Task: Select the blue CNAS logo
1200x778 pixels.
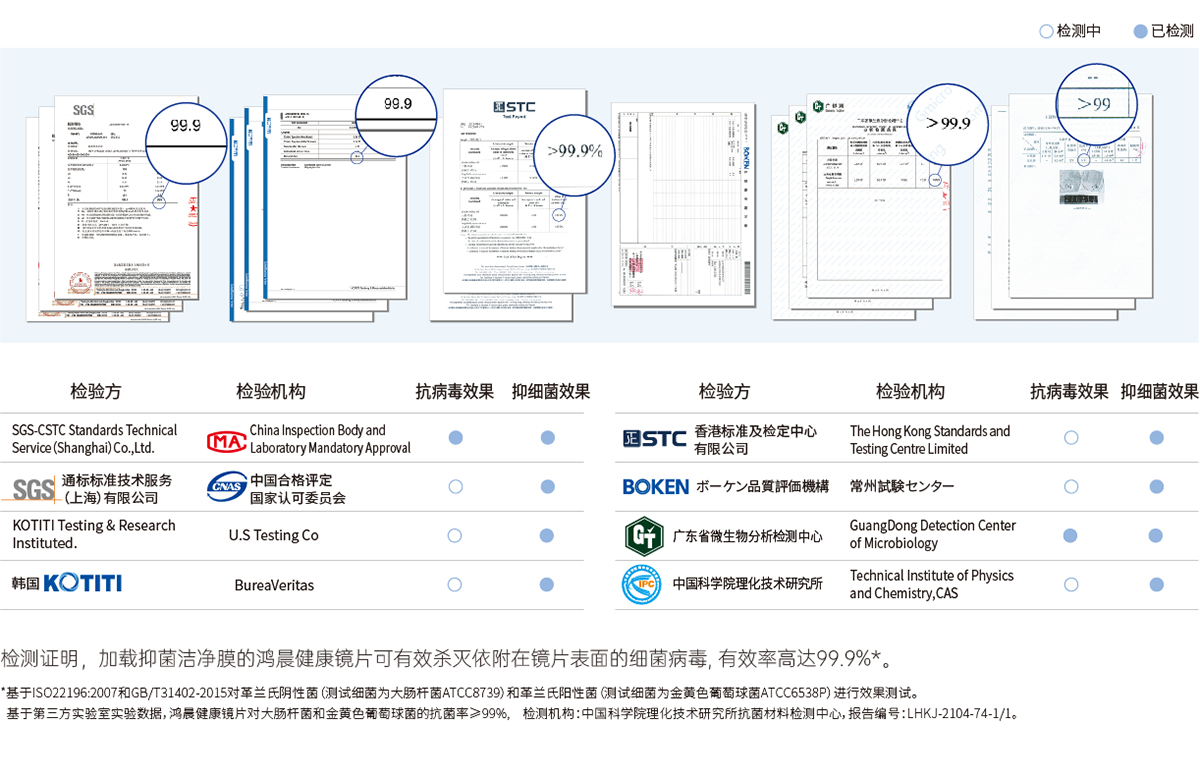Action: pyautogui.click(x=226, y=488)
